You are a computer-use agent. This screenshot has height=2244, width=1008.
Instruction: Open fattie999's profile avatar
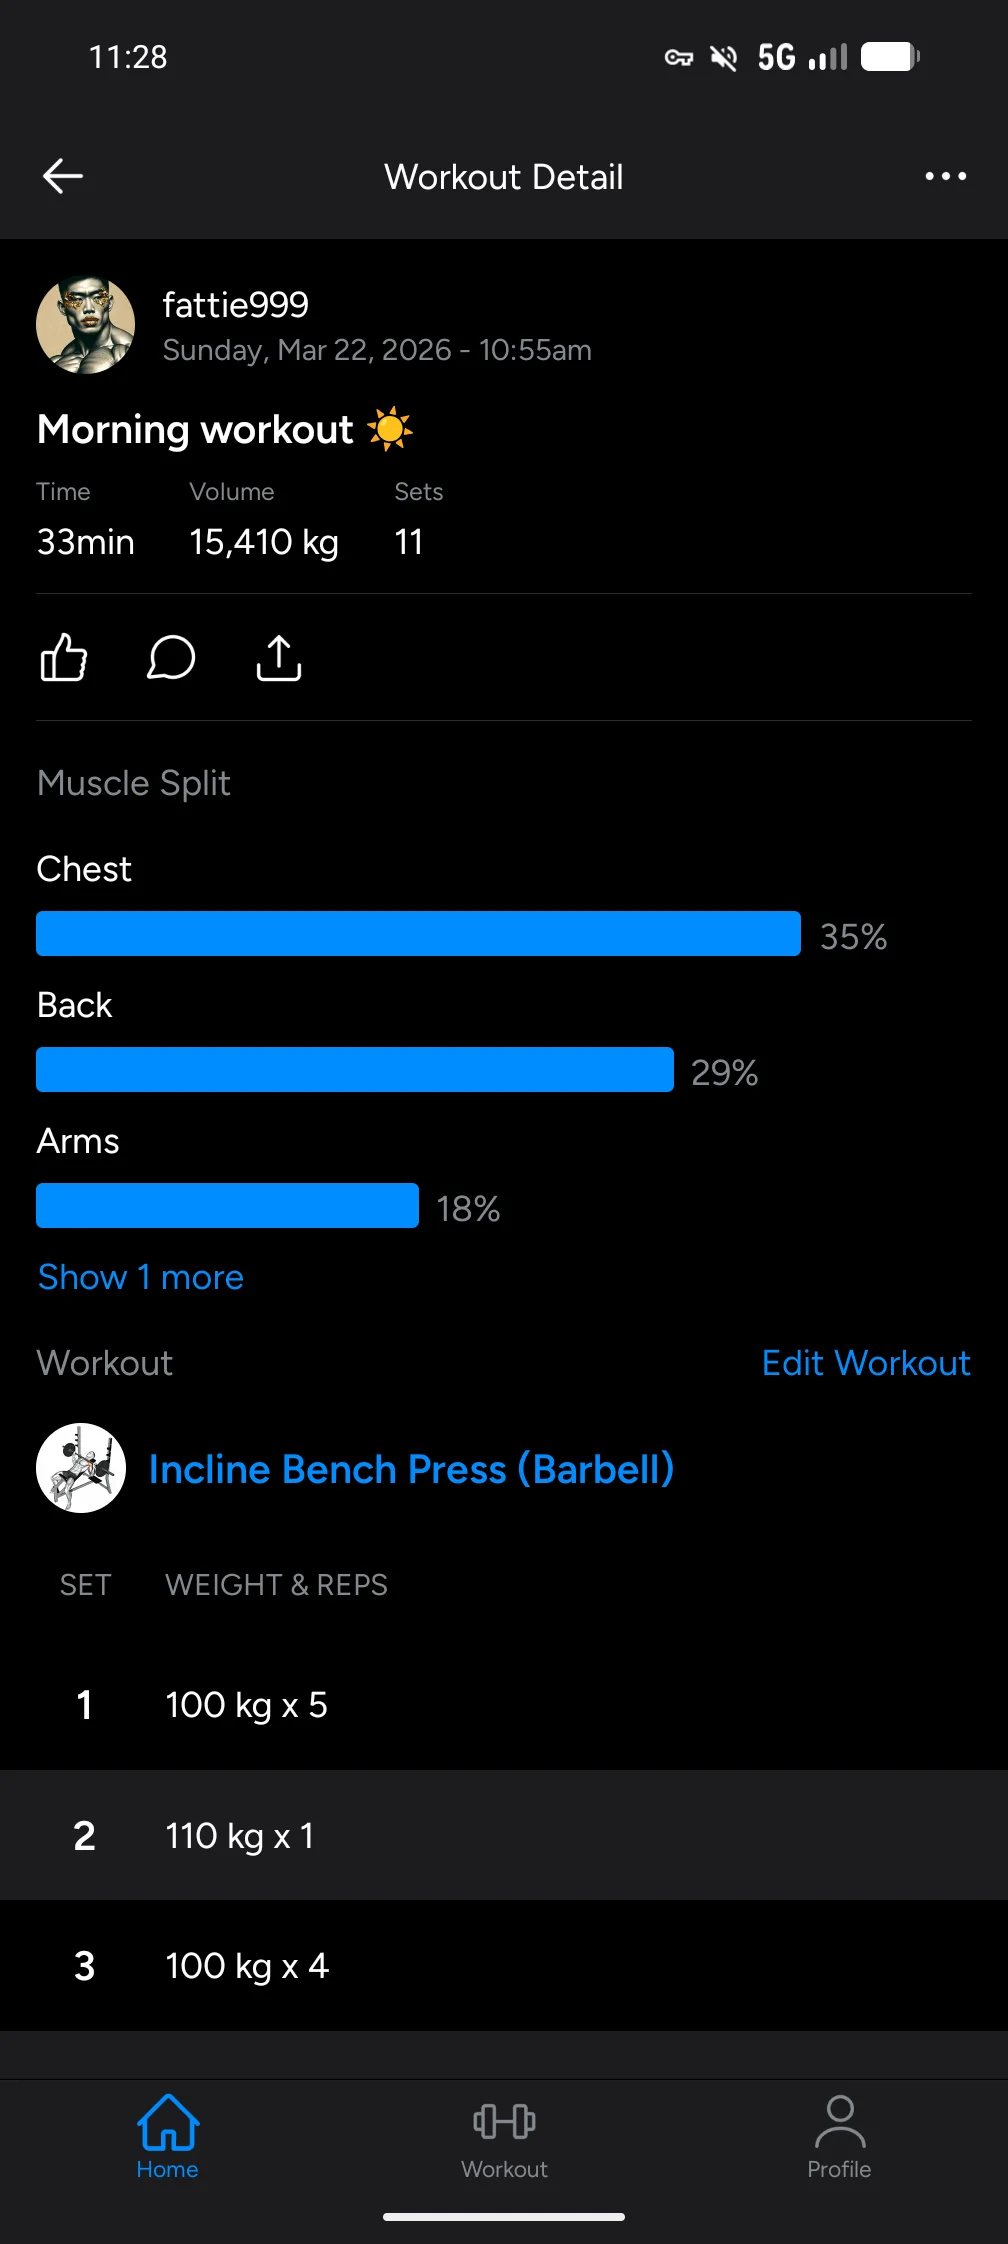(85, 325)
